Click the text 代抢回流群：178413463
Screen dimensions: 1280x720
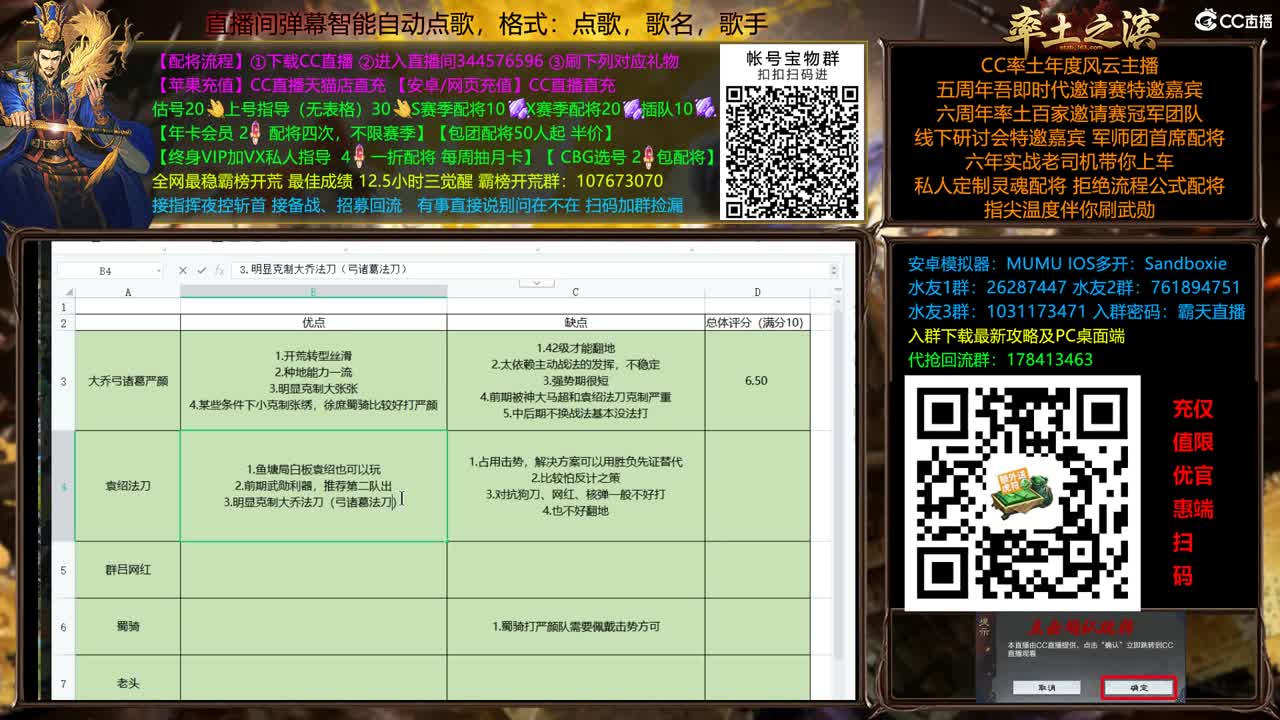(1000, 359)
